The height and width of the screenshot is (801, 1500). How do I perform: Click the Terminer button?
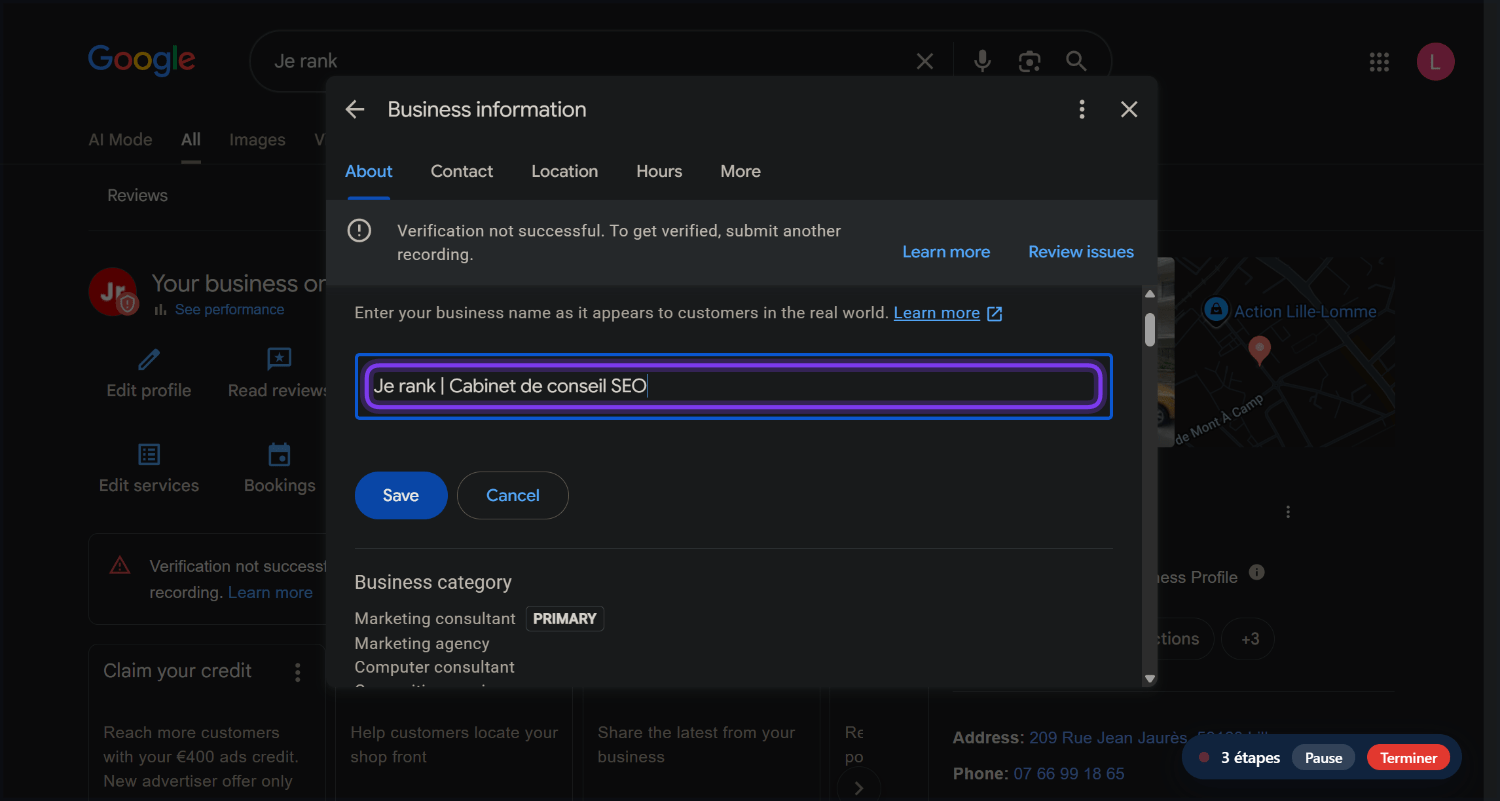tap(1408, 758)
